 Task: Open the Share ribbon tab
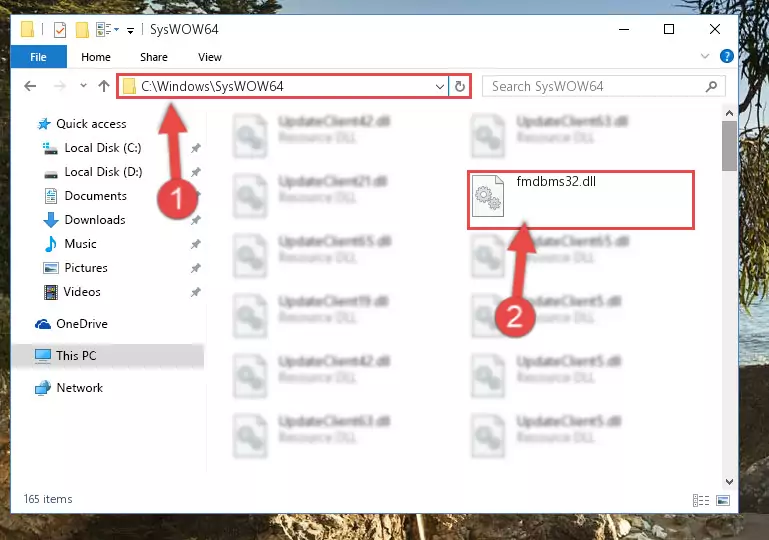pyautogui.click(x=154, y=57)
